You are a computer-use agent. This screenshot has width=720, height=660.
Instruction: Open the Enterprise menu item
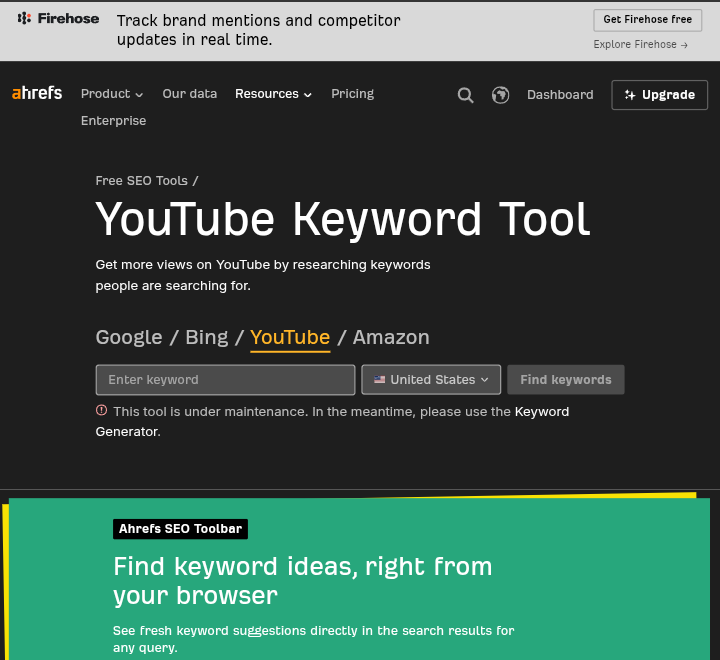(113, 121)
